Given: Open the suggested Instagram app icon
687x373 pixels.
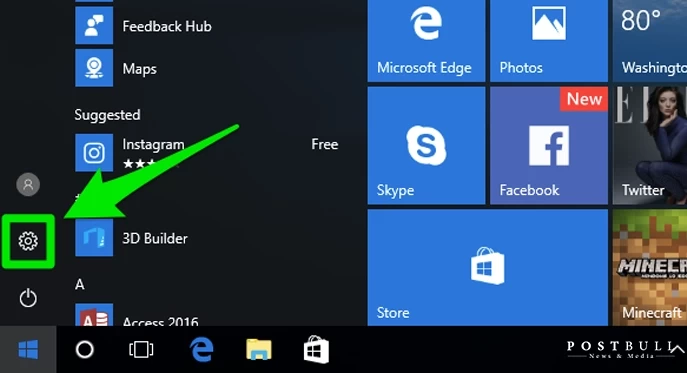Looking at the screenshot, I should pos(94,153).
